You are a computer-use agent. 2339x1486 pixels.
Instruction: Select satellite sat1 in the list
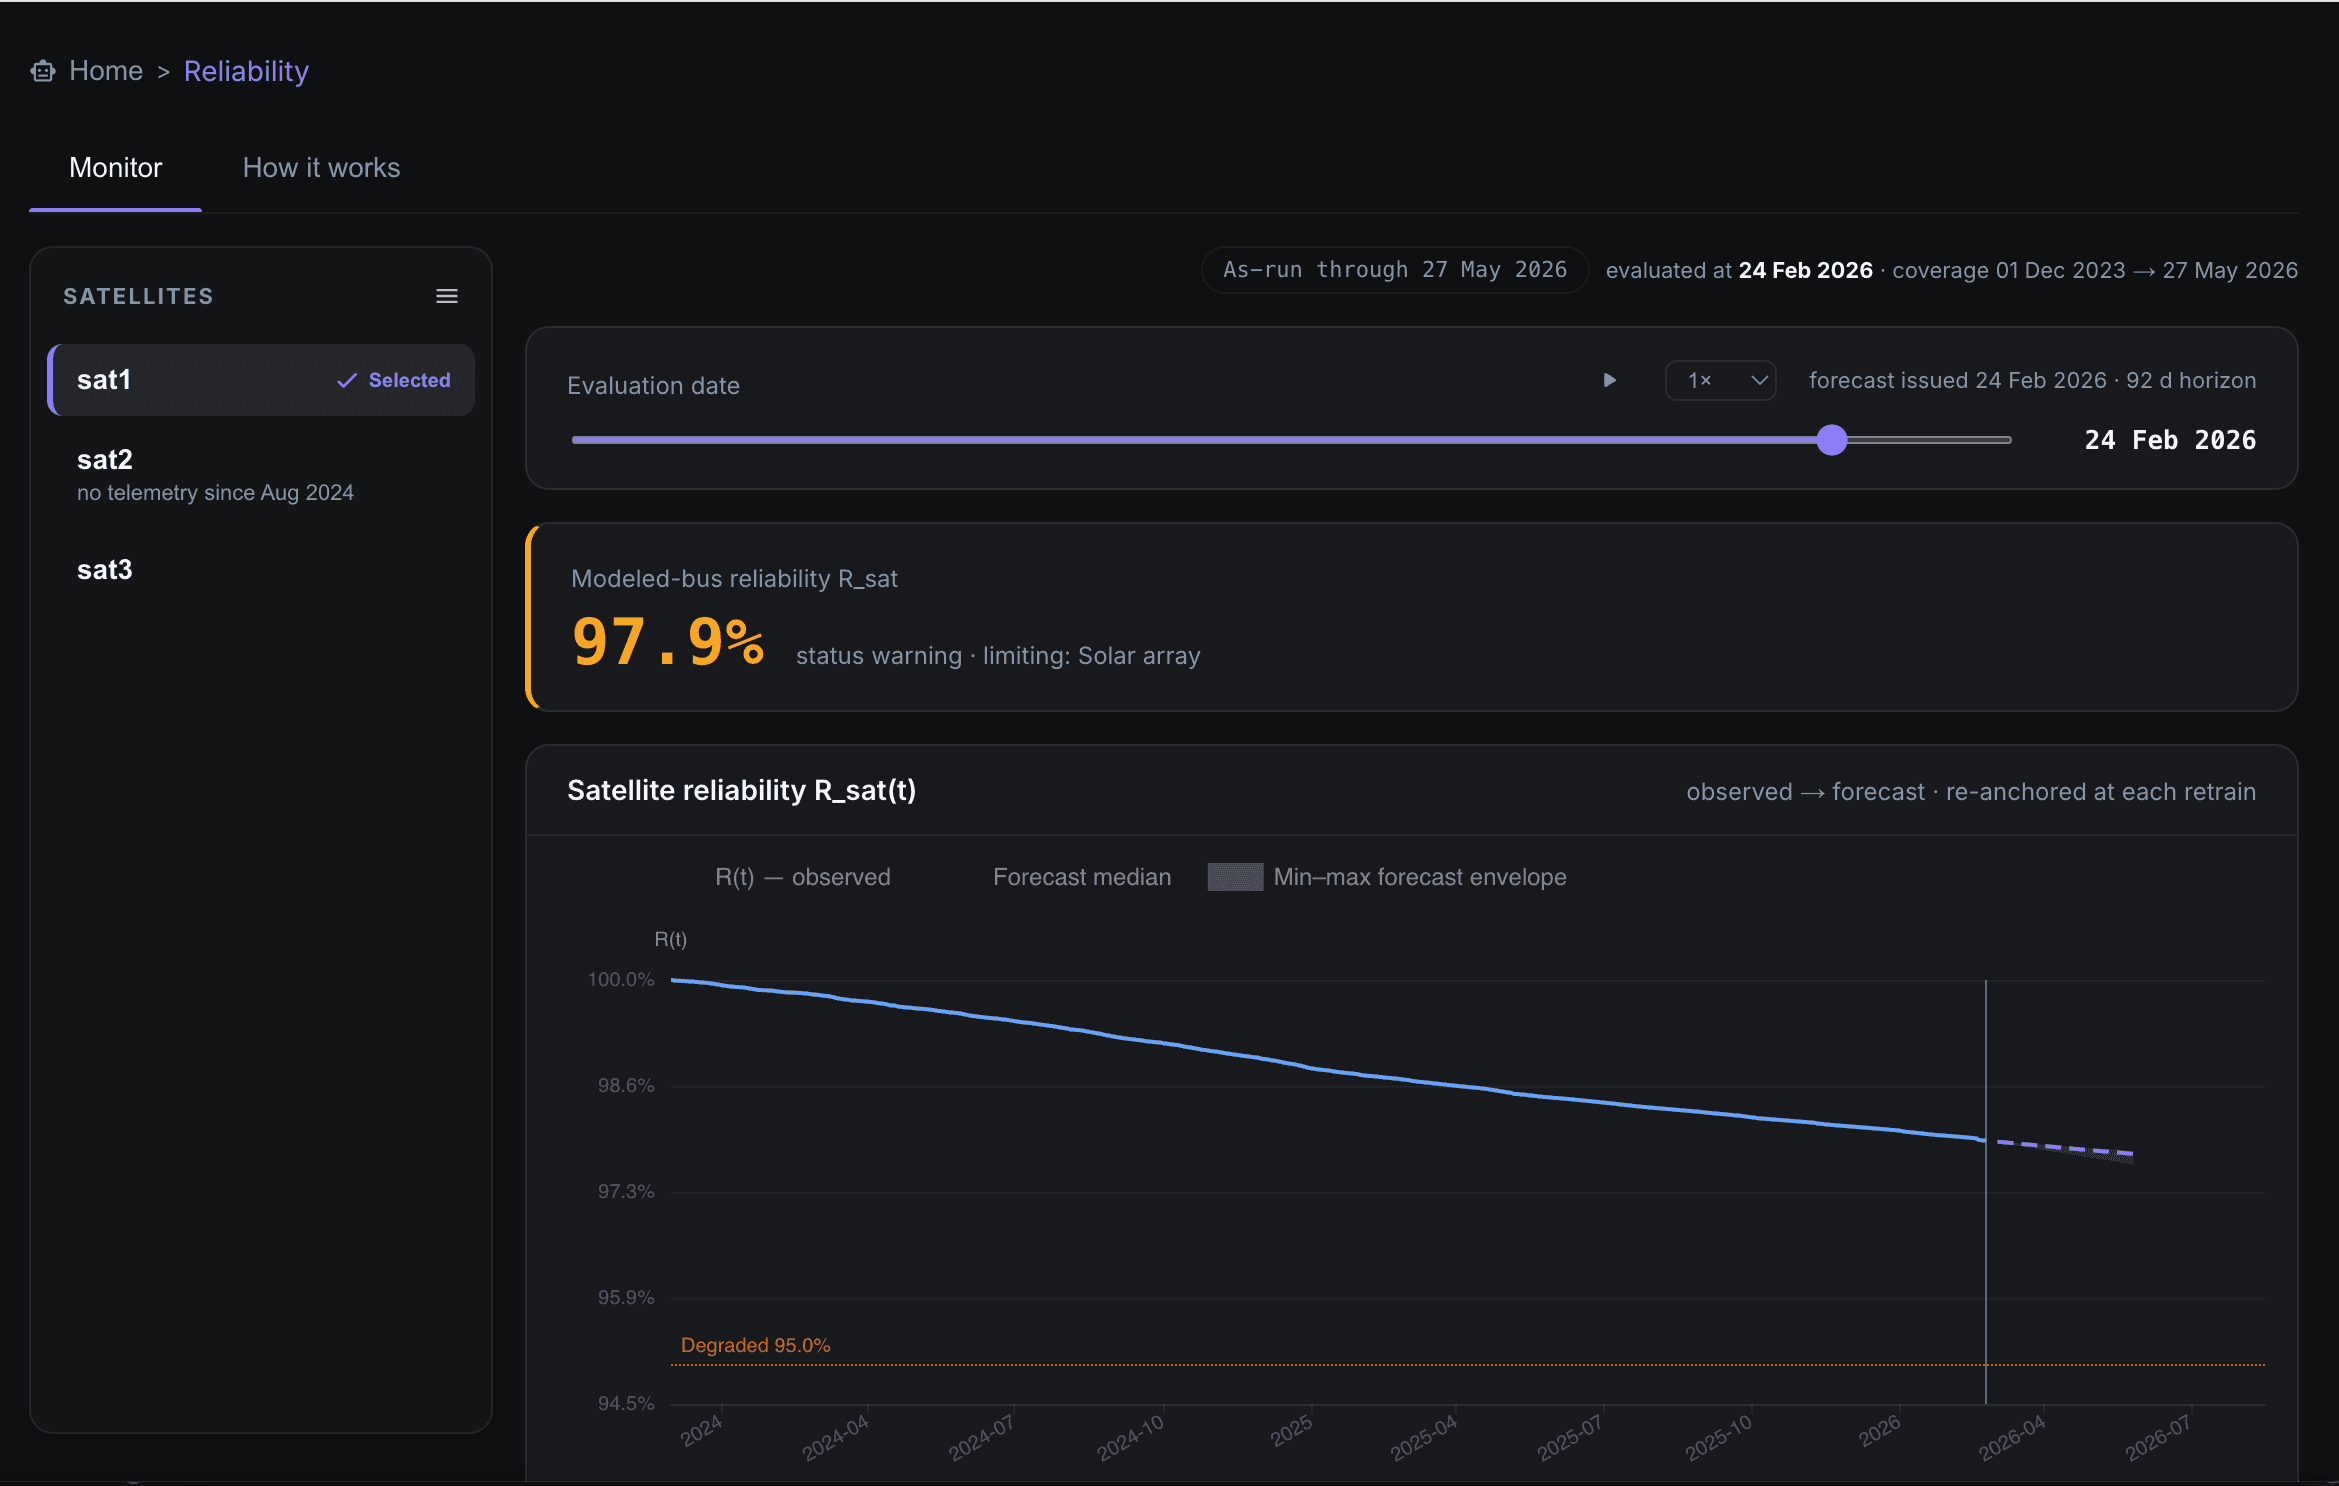(x=262, y=380)
